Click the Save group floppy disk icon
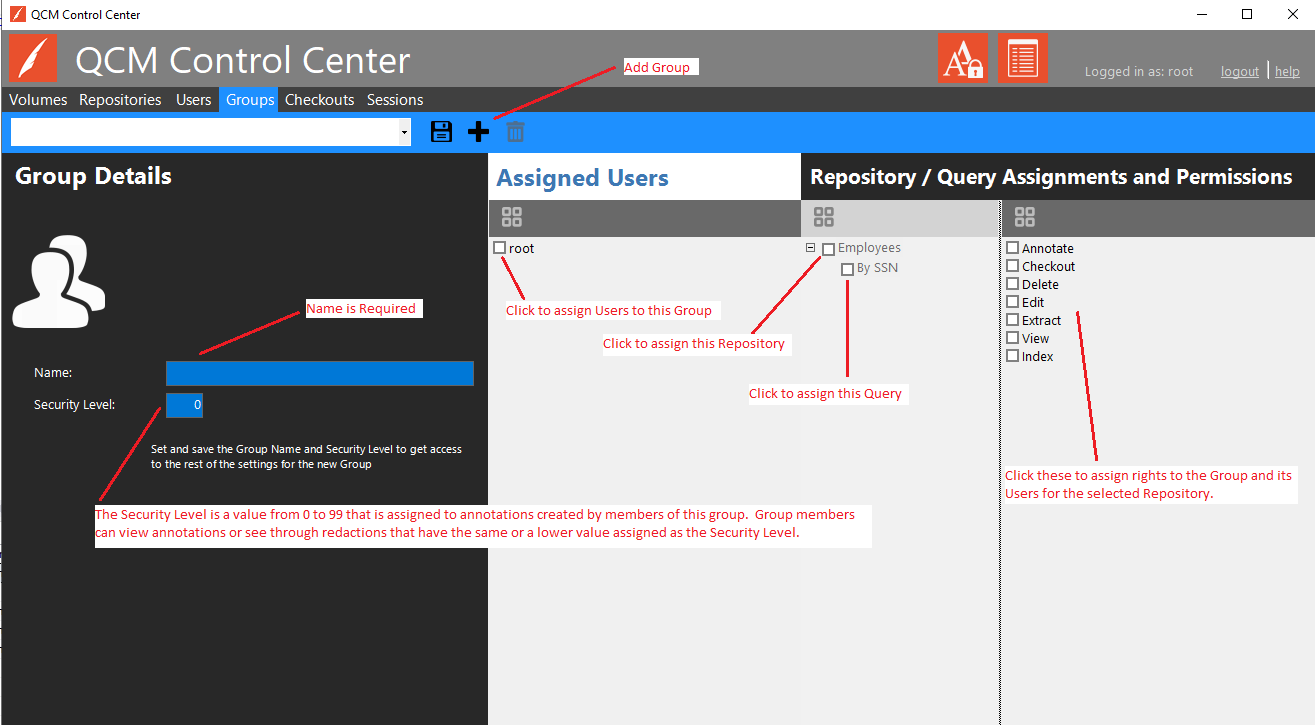 click(x=441, y=131)
